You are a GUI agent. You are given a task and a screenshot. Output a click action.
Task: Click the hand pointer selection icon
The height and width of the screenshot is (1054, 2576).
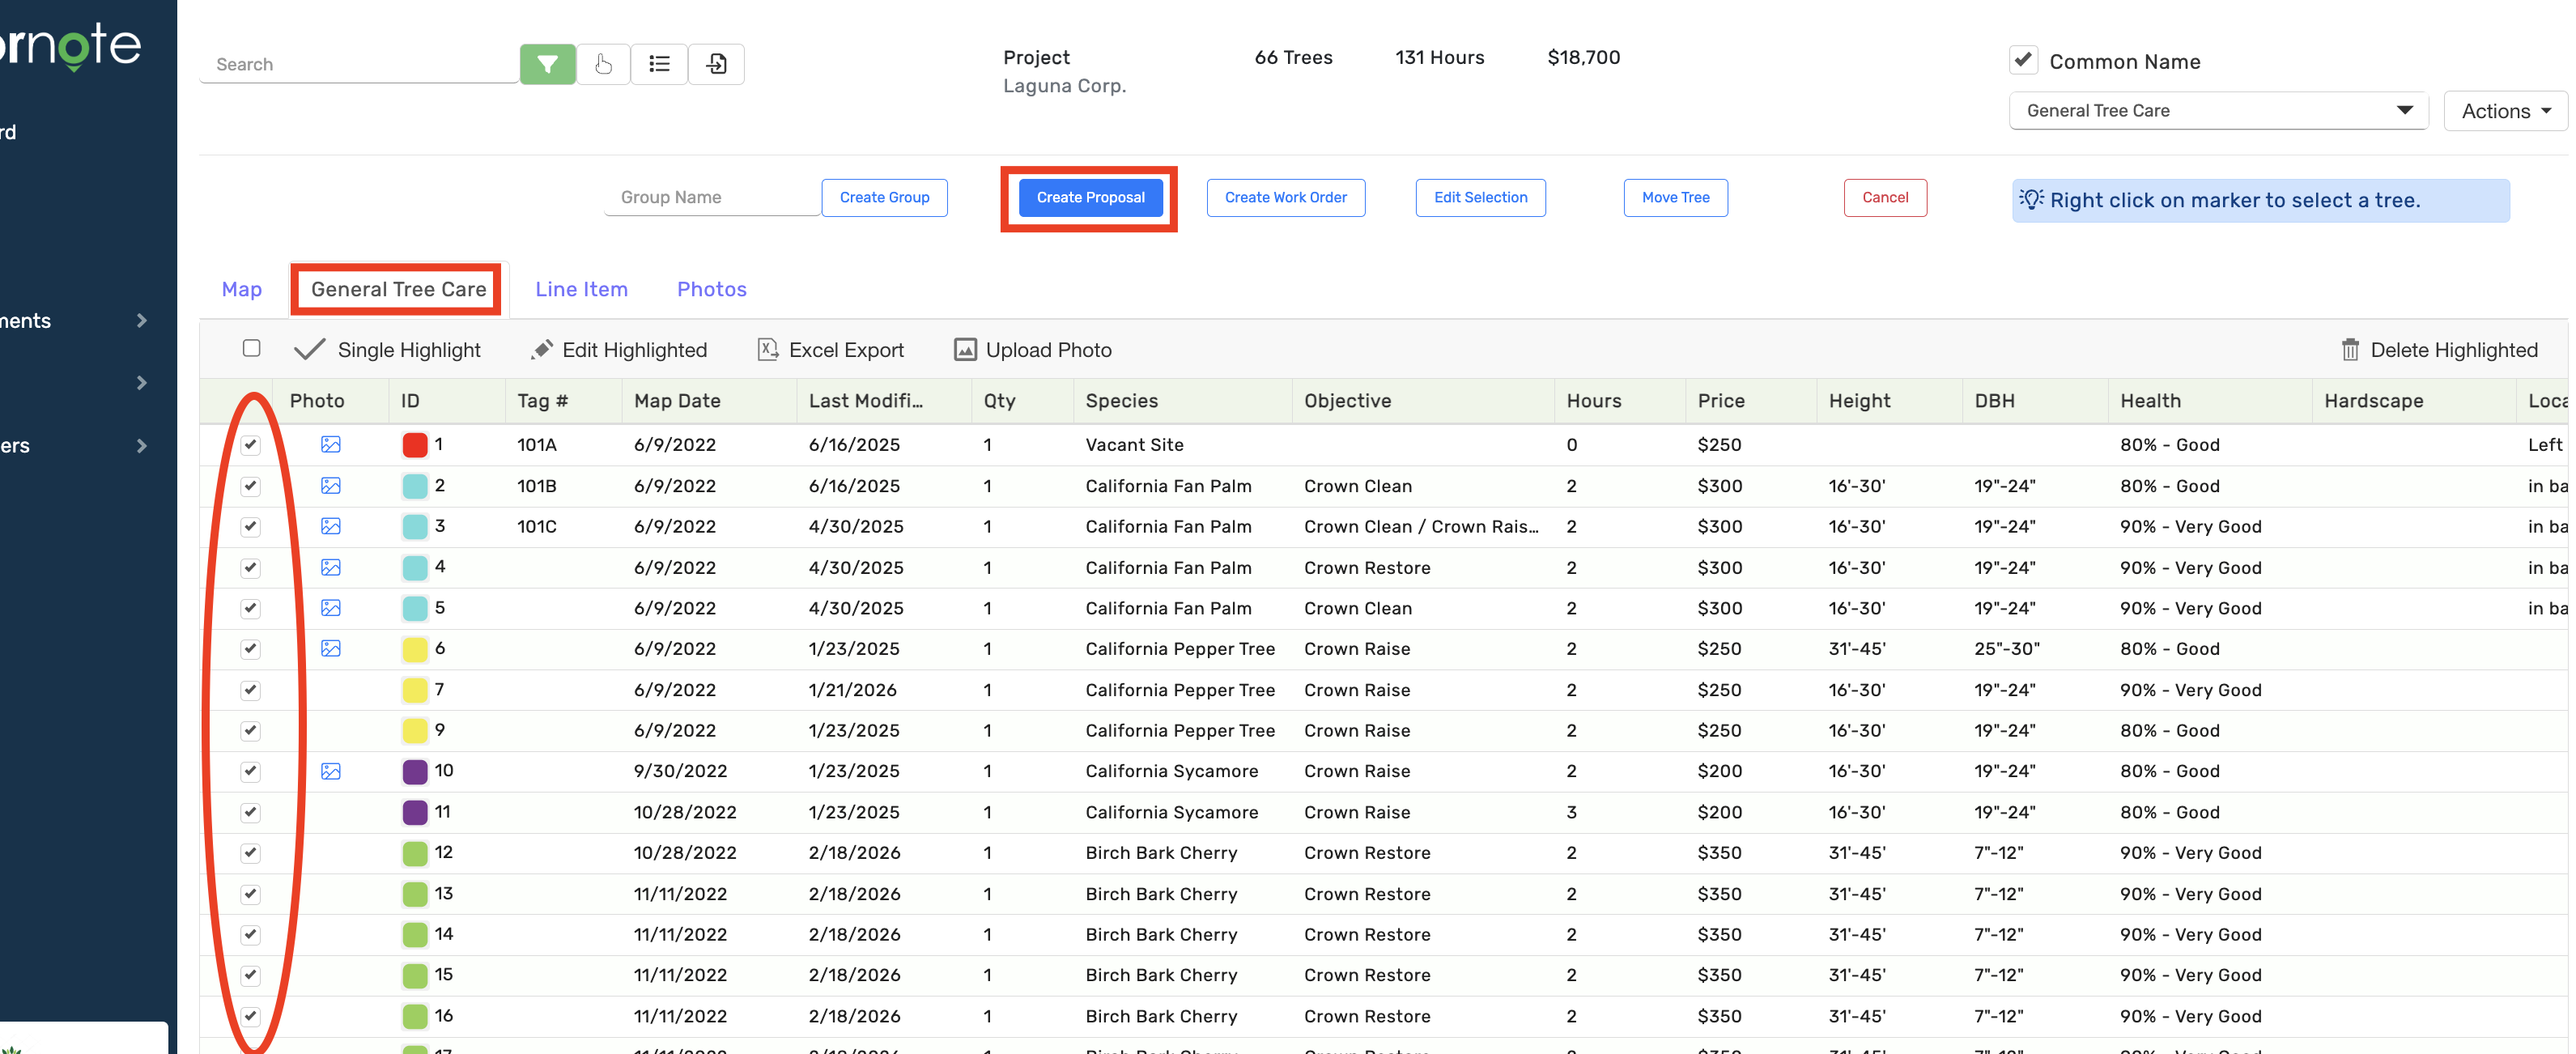(603, 64)
